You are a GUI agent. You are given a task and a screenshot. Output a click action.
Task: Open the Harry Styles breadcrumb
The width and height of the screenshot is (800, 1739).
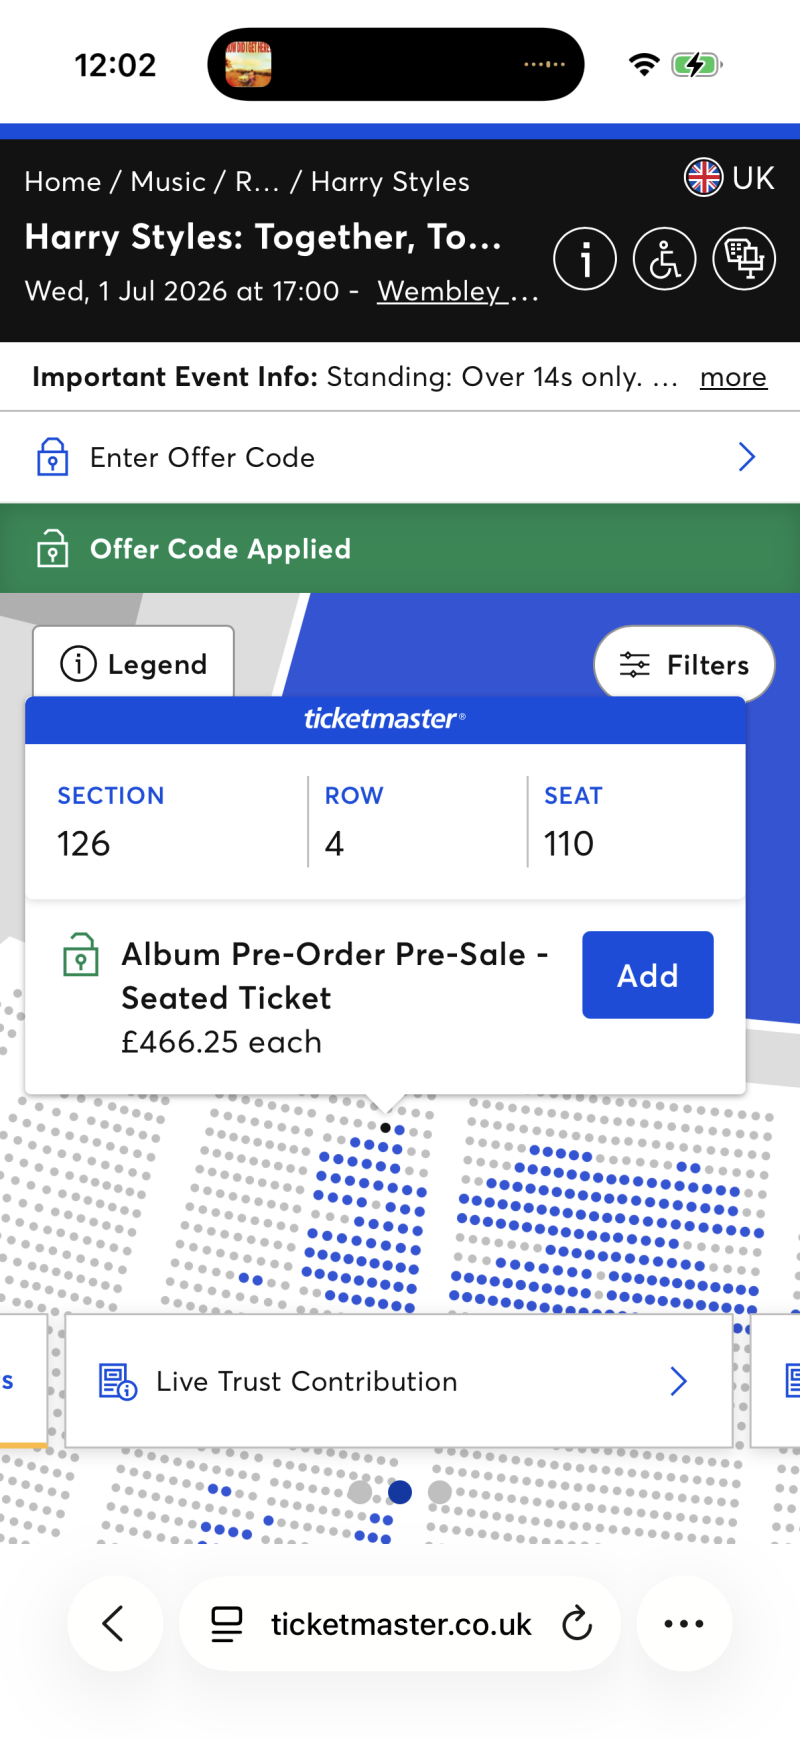click(x=390, y=182)
